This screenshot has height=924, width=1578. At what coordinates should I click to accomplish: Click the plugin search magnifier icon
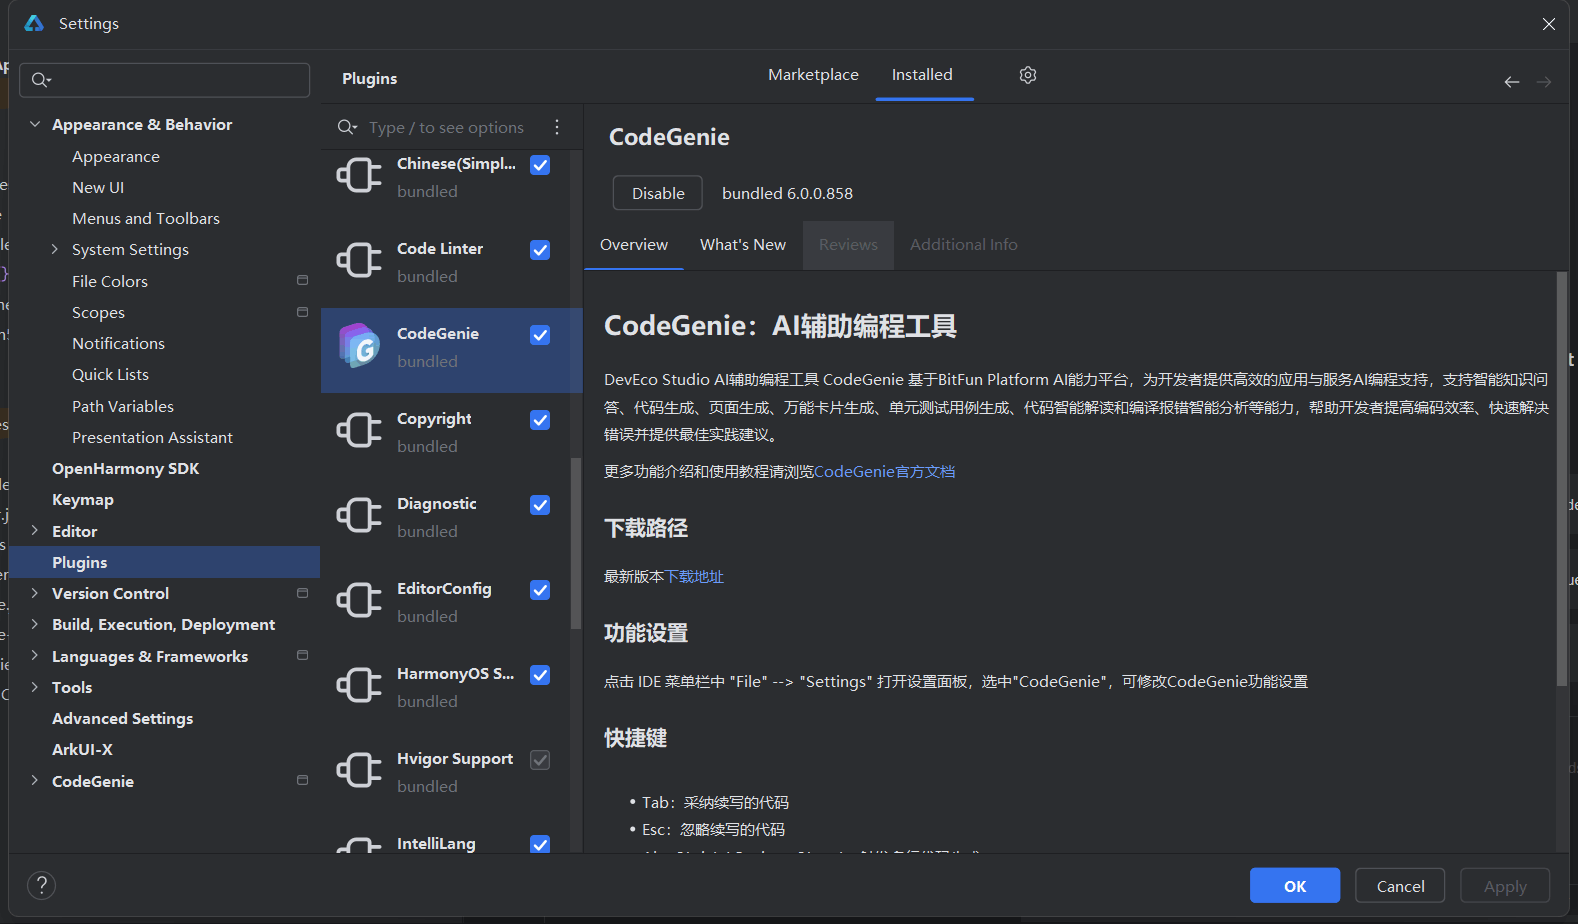click(x=347, y=127)
